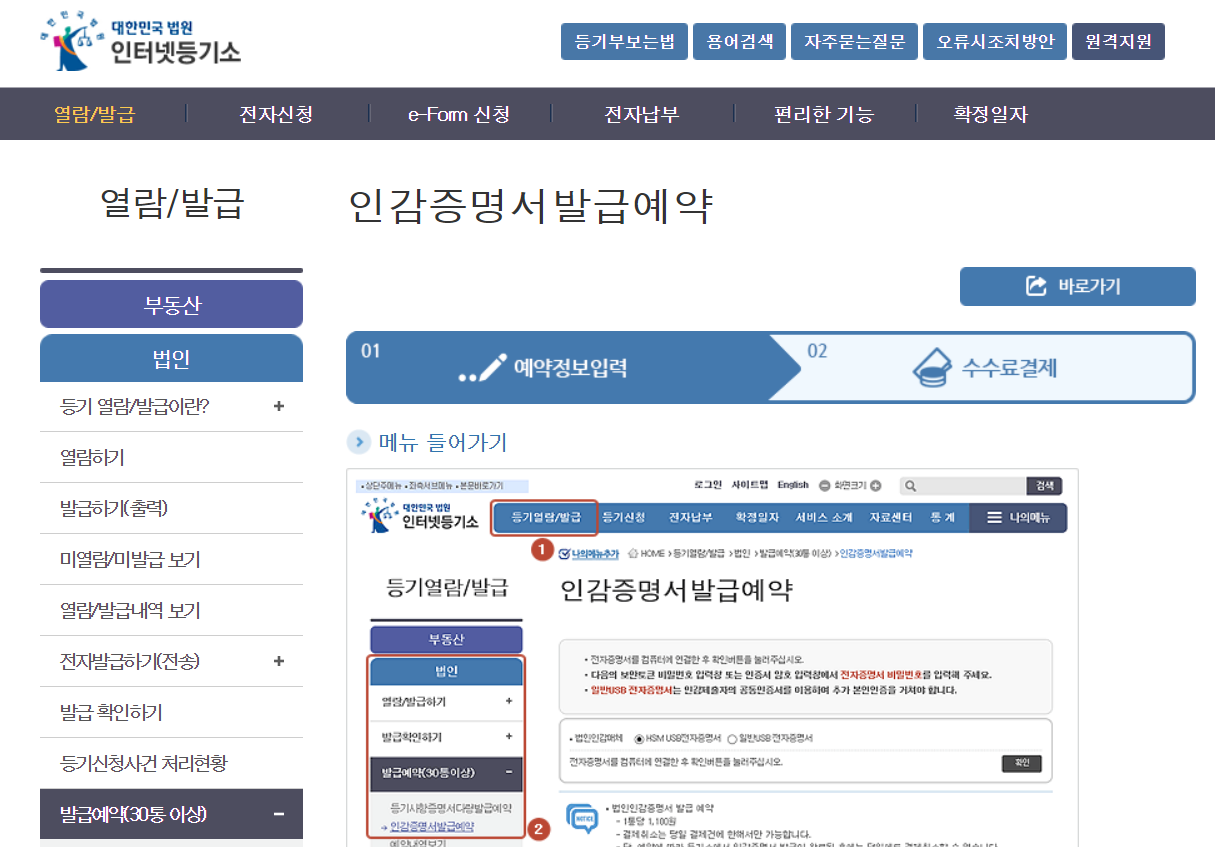Collapse 발급예약(30통 이상) with its minus sign
Viewport: 1224px width, 847px height.
point(278,814)
